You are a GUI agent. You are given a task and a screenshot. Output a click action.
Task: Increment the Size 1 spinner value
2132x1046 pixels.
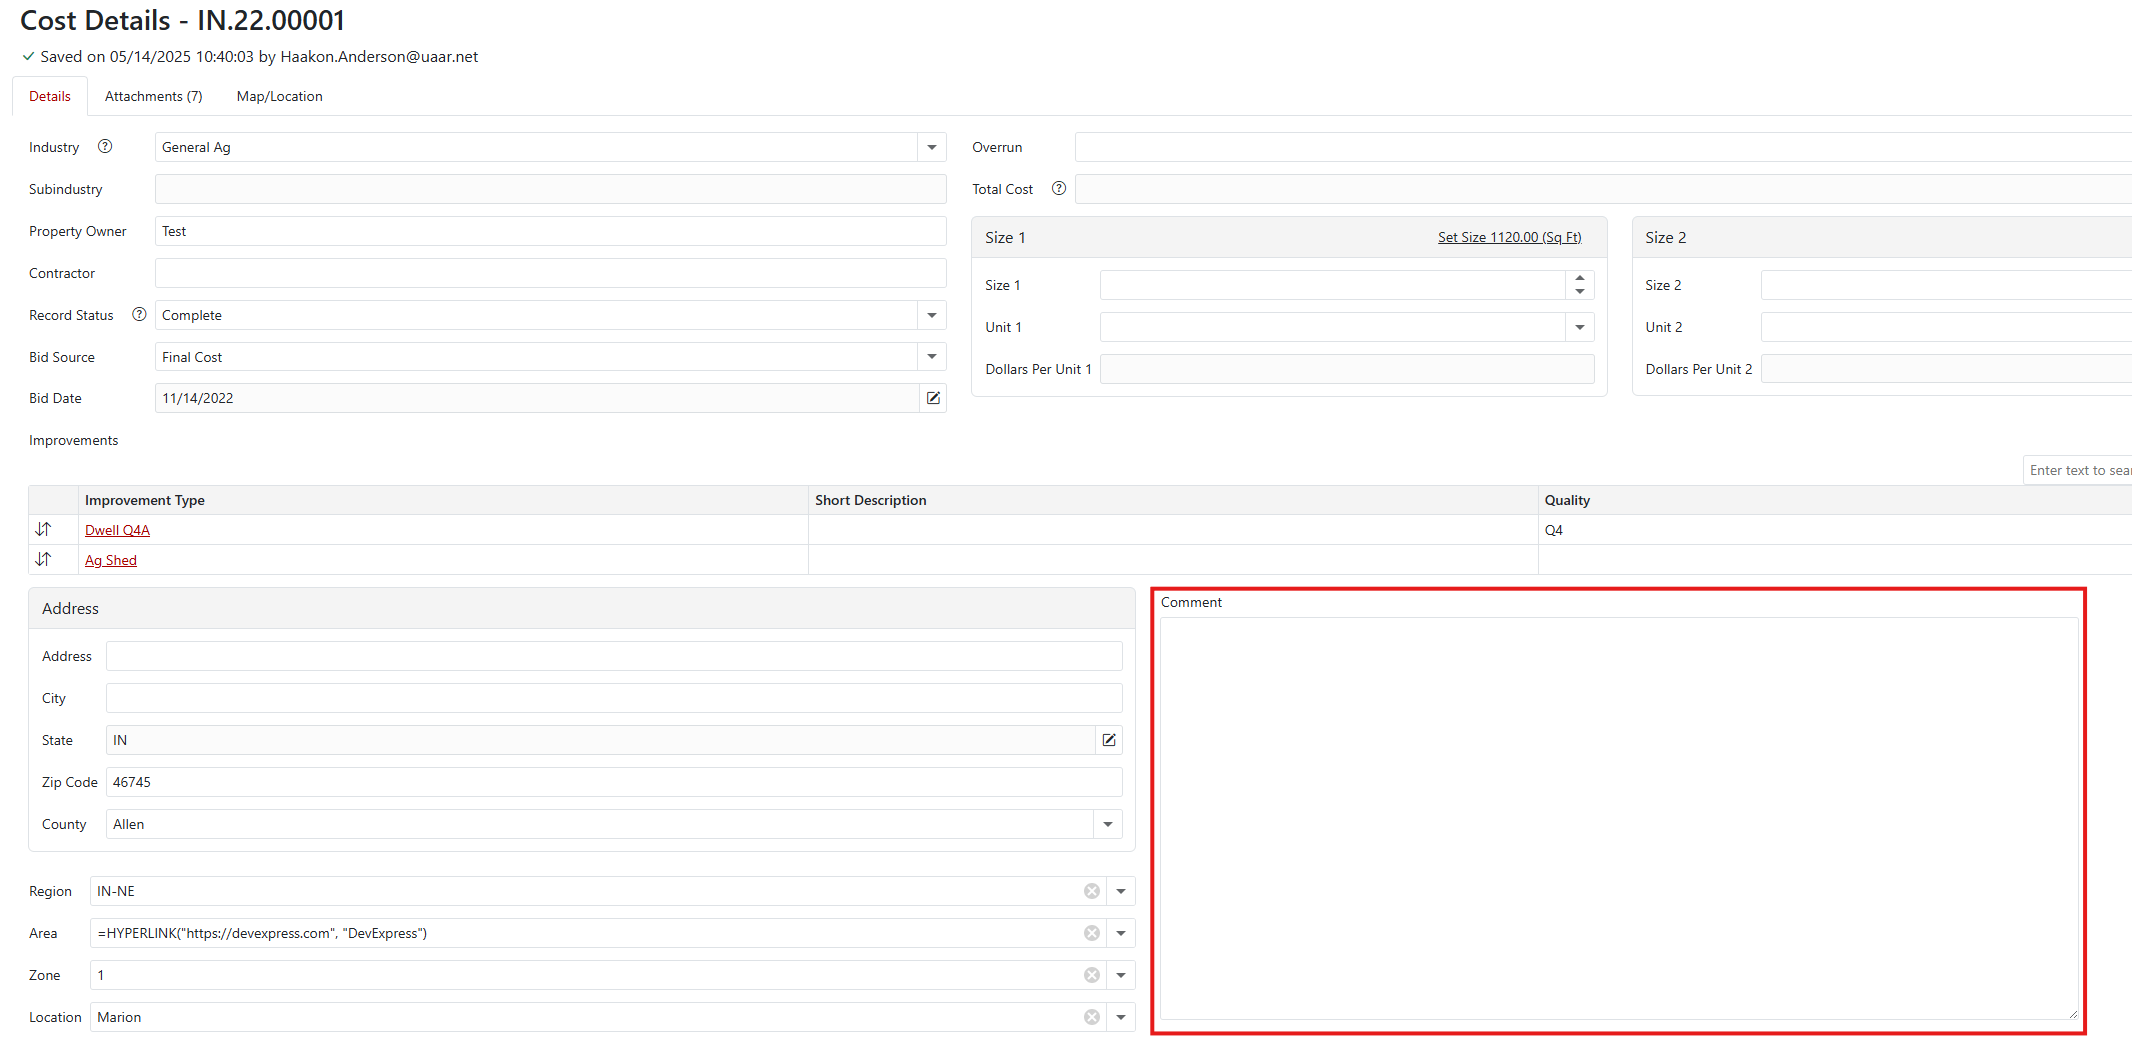click(1579, 279)
